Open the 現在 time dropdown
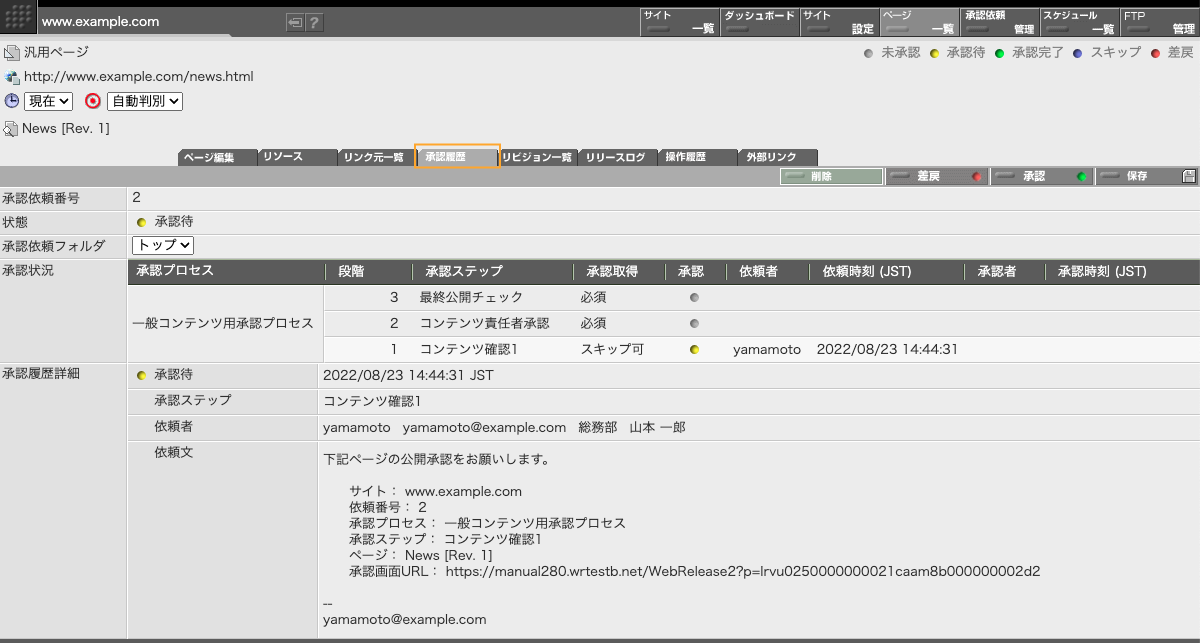 pos(48,101)
